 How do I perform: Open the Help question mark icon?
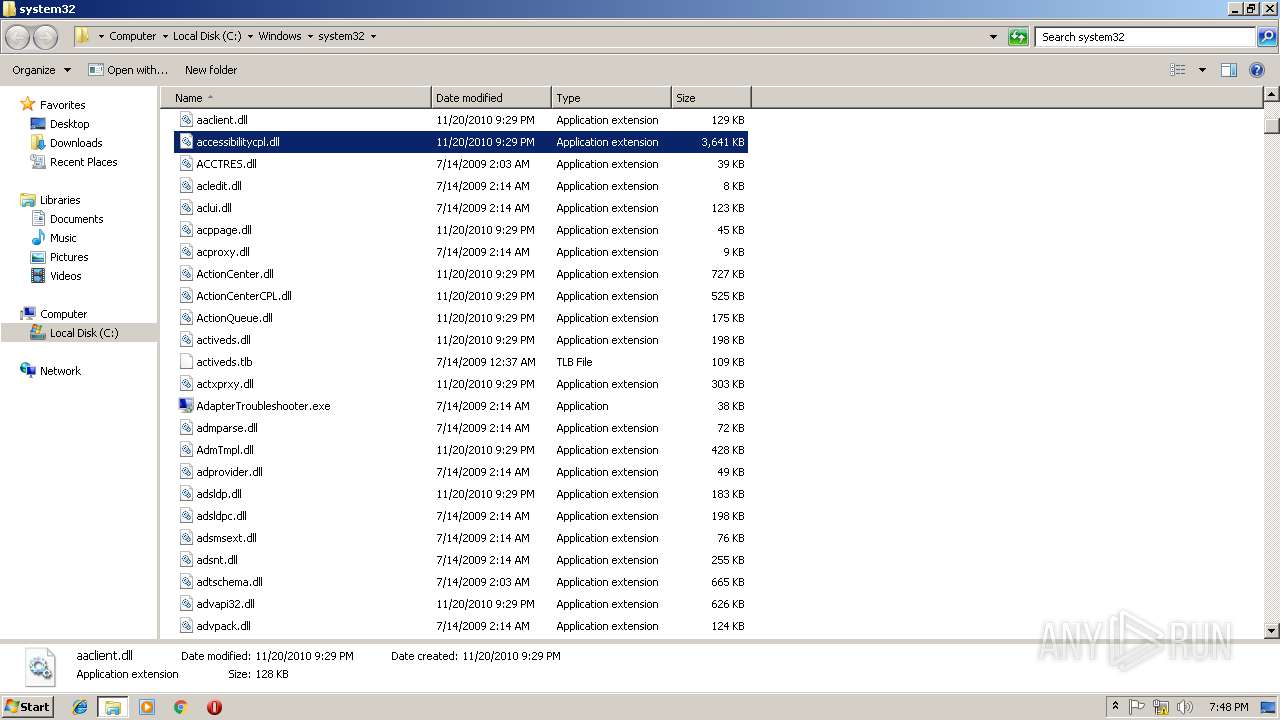tap(1257, 70)
